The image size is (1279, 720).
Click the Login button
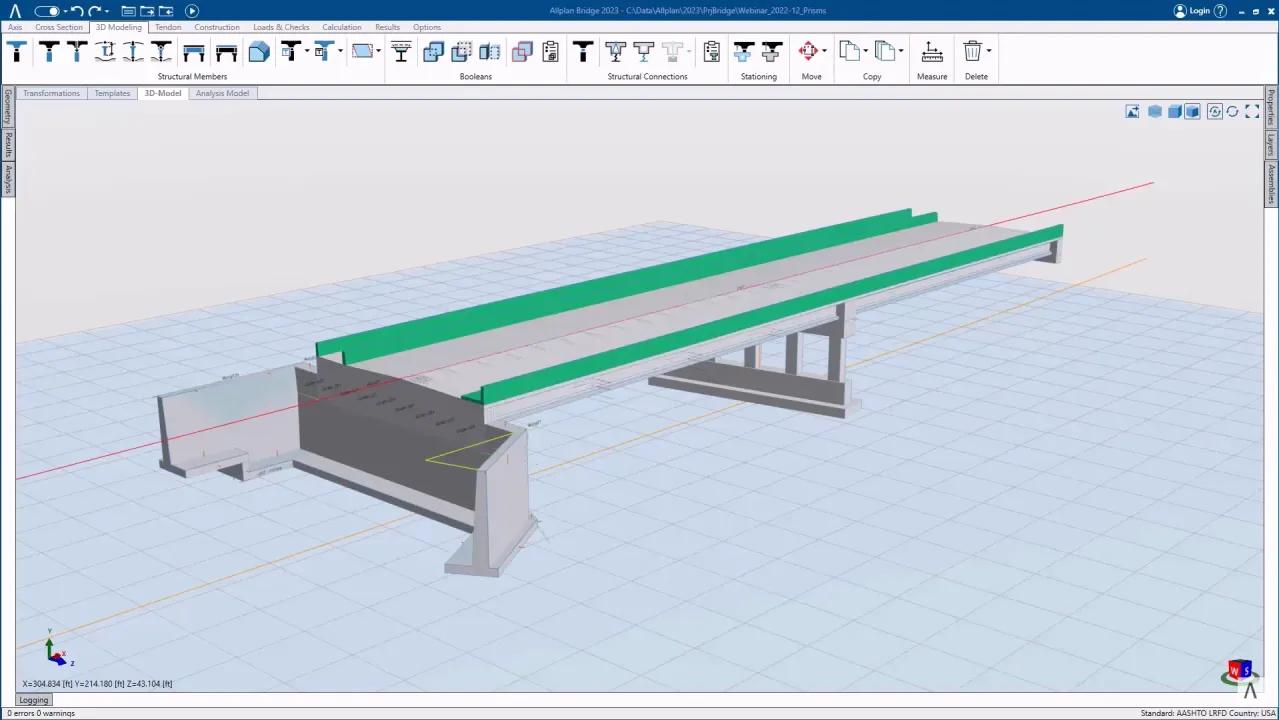click(x=1197, y=10)
